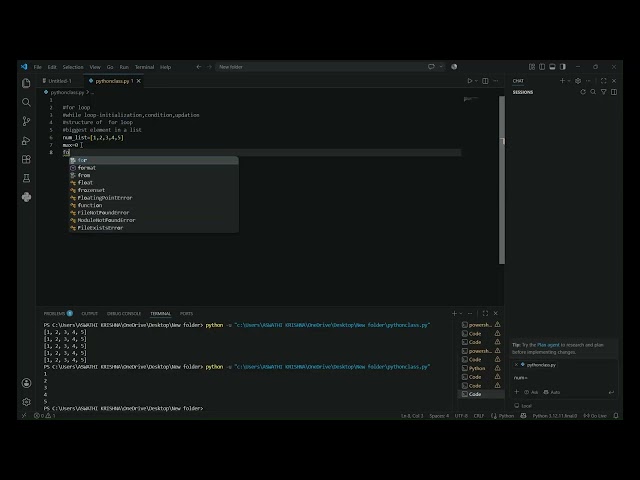Open the new terminal profile dropdown
This screenshot has width=640, height=480.
coord(461,313)
